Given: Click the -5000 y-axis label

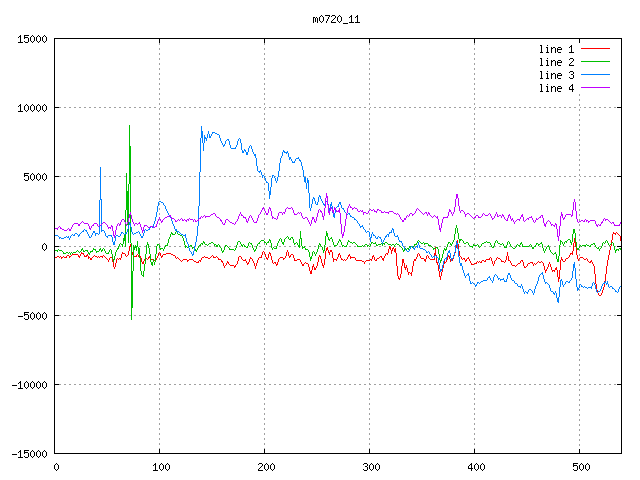Looking at the screenshot, I should (32, 315).
